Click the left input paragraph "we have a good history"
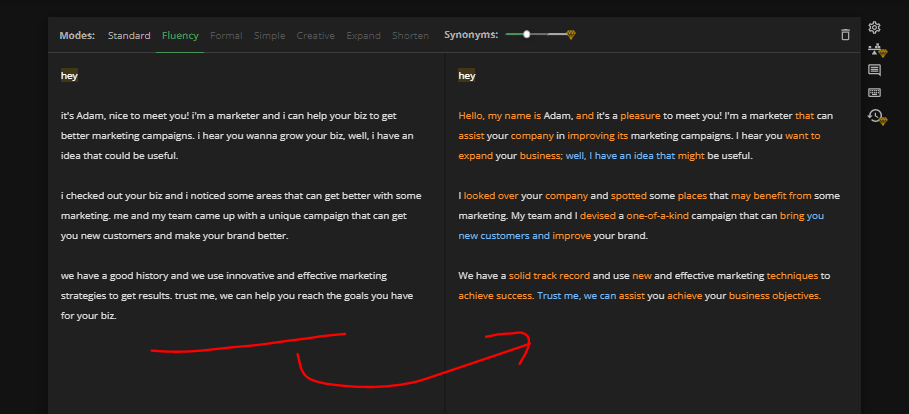Viewport: 909px width, 414px height. [237, 296]
